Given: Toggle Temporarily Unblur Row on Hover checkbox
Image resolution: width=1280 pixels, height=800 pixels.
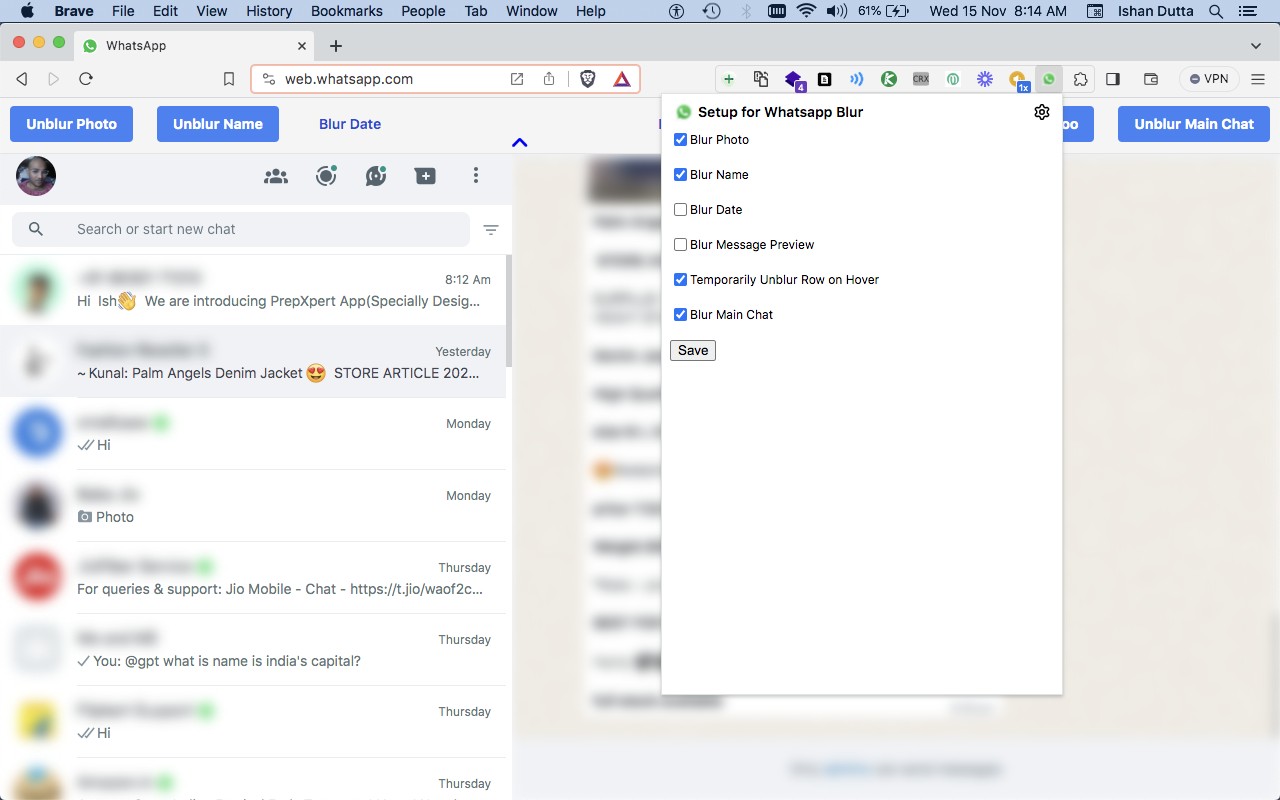Looking at the screenshot, I should [x=681, y=280].
